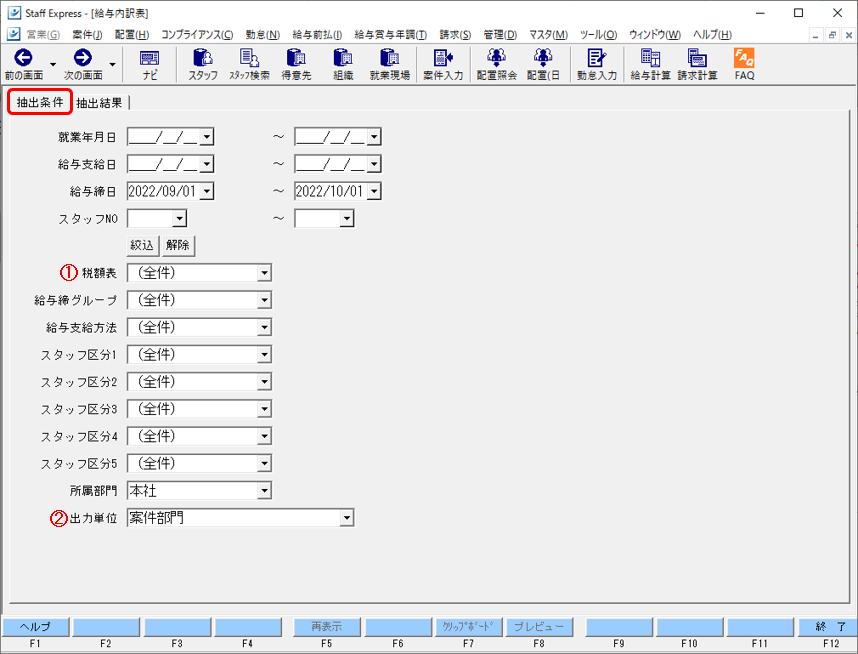
Task: Expand the 所属部門 本社 dropdown
Action: [264, 491]
